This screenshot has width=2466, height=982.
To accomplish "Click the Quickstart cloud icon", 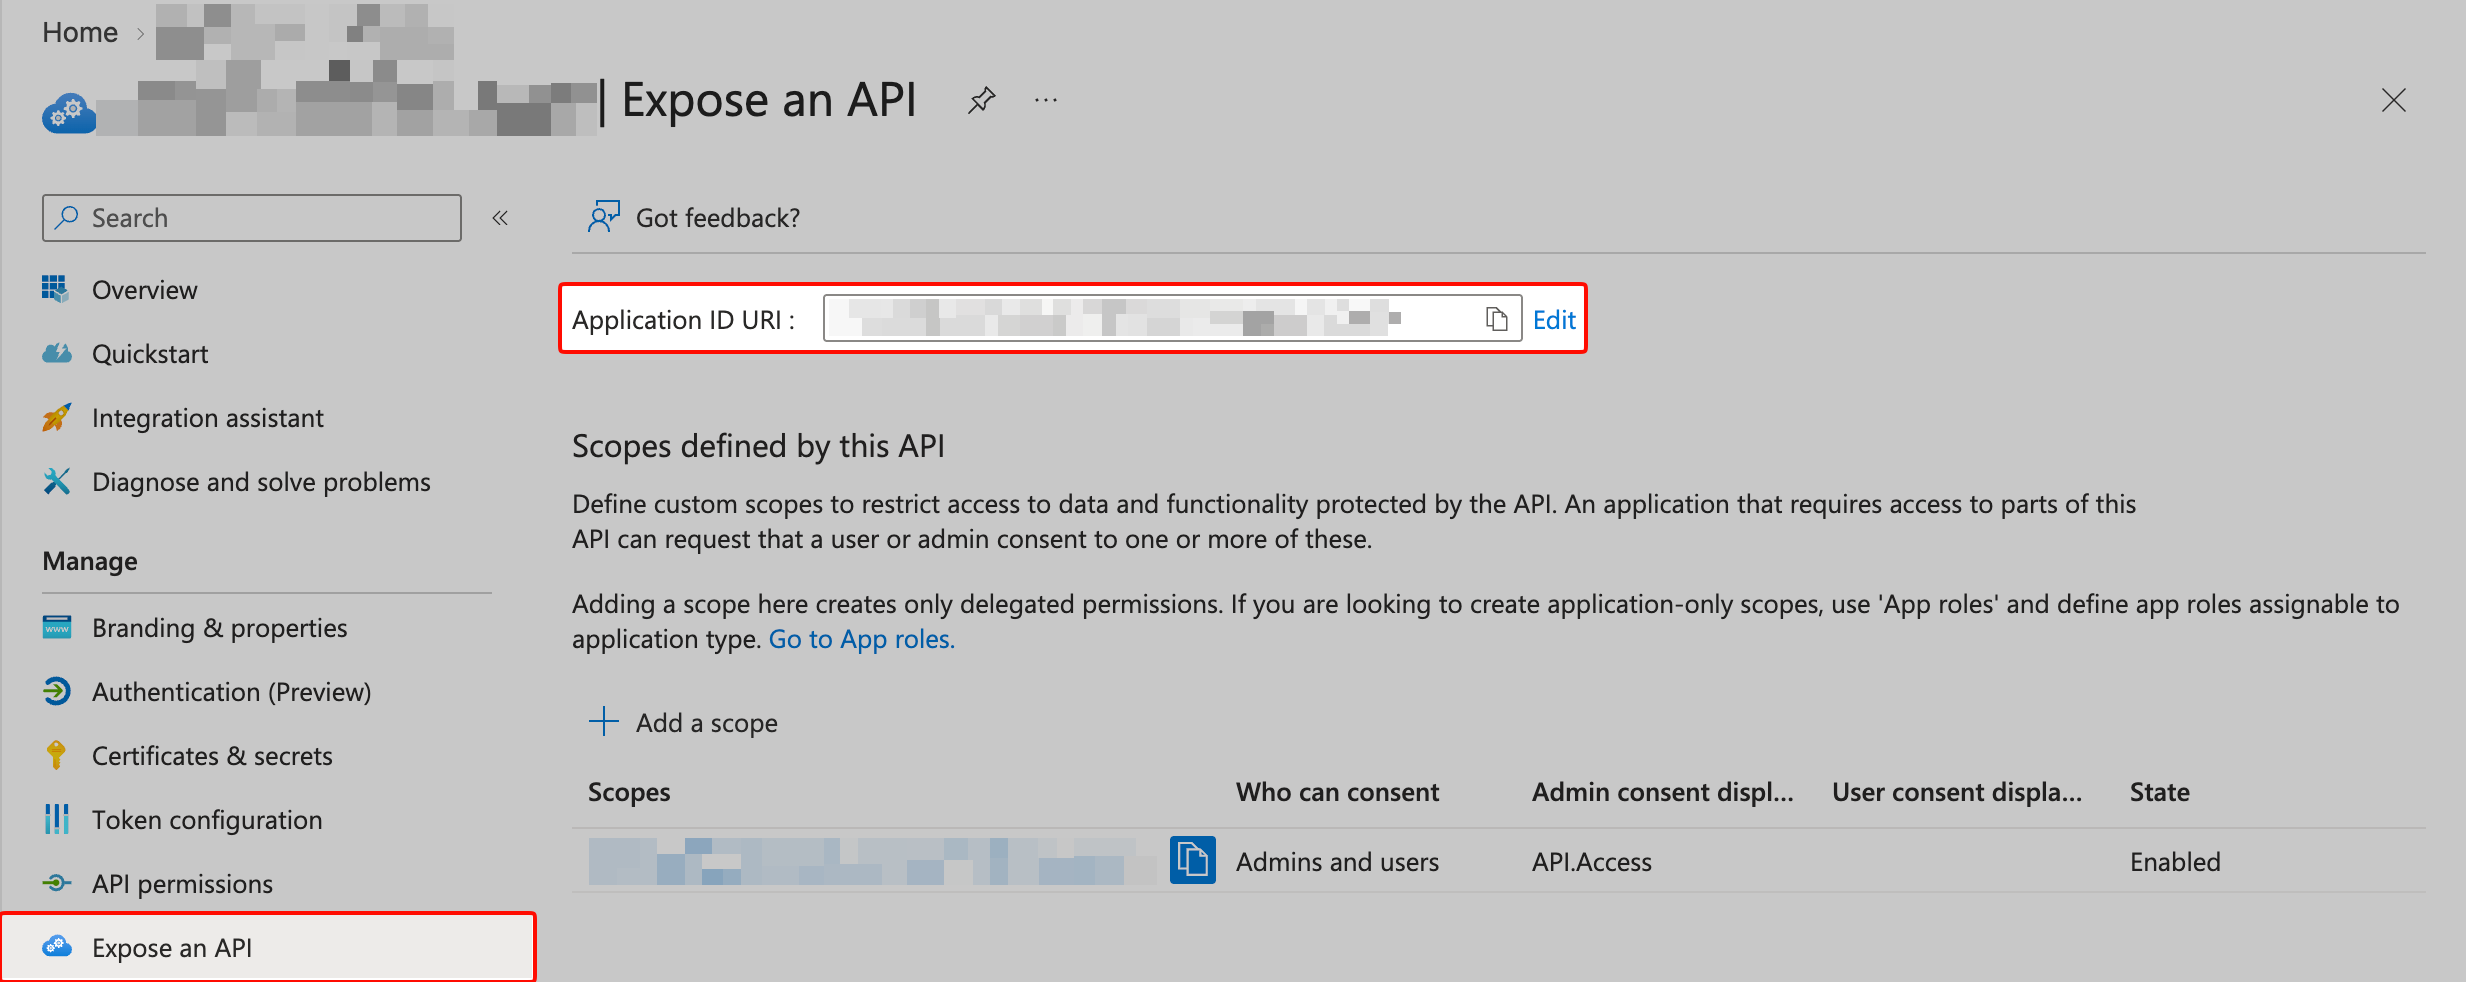I will tap(57, 353).
